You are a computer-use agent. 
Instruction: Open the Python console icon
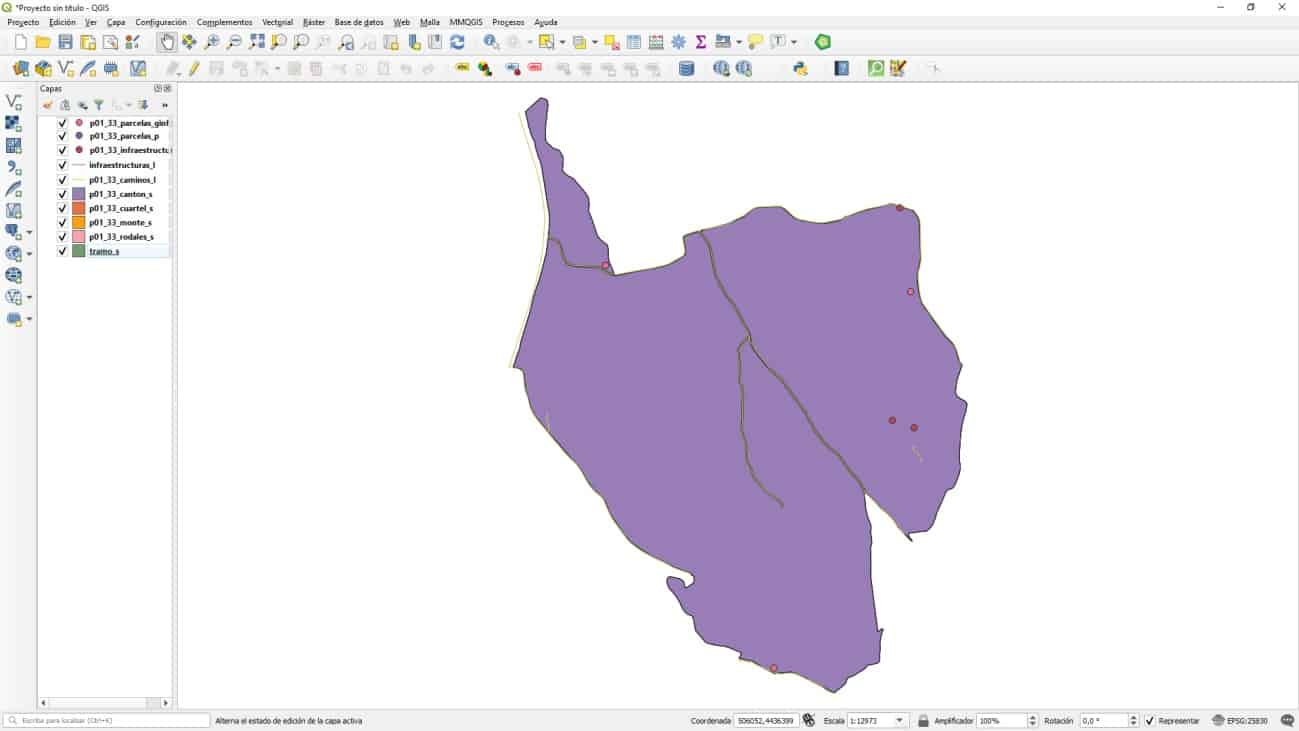800,69
